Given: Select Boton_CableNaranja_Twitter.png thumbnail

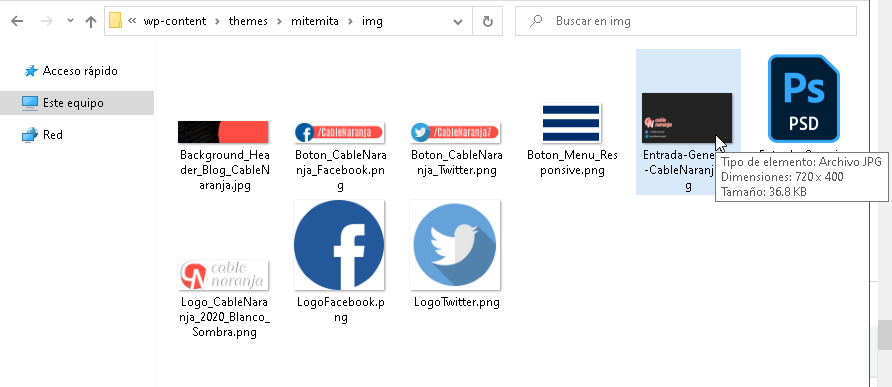Looking at the screenshot, I should coord(455,132).
